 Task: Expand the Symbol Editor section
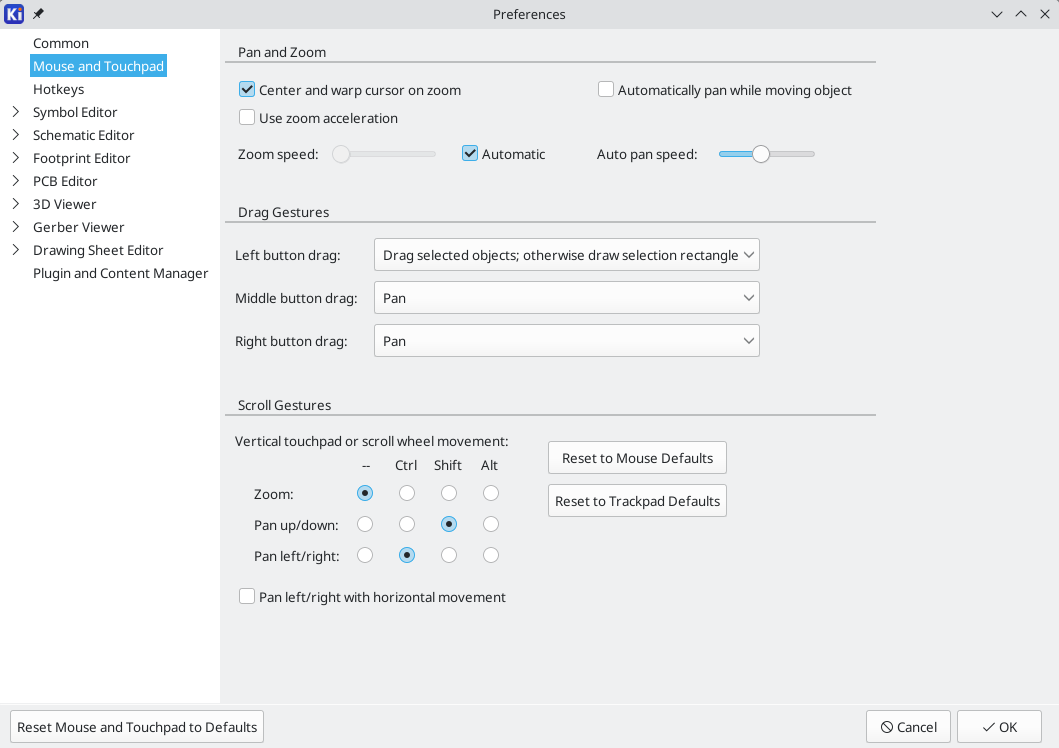pyautogui.click(x=17, y=112)
